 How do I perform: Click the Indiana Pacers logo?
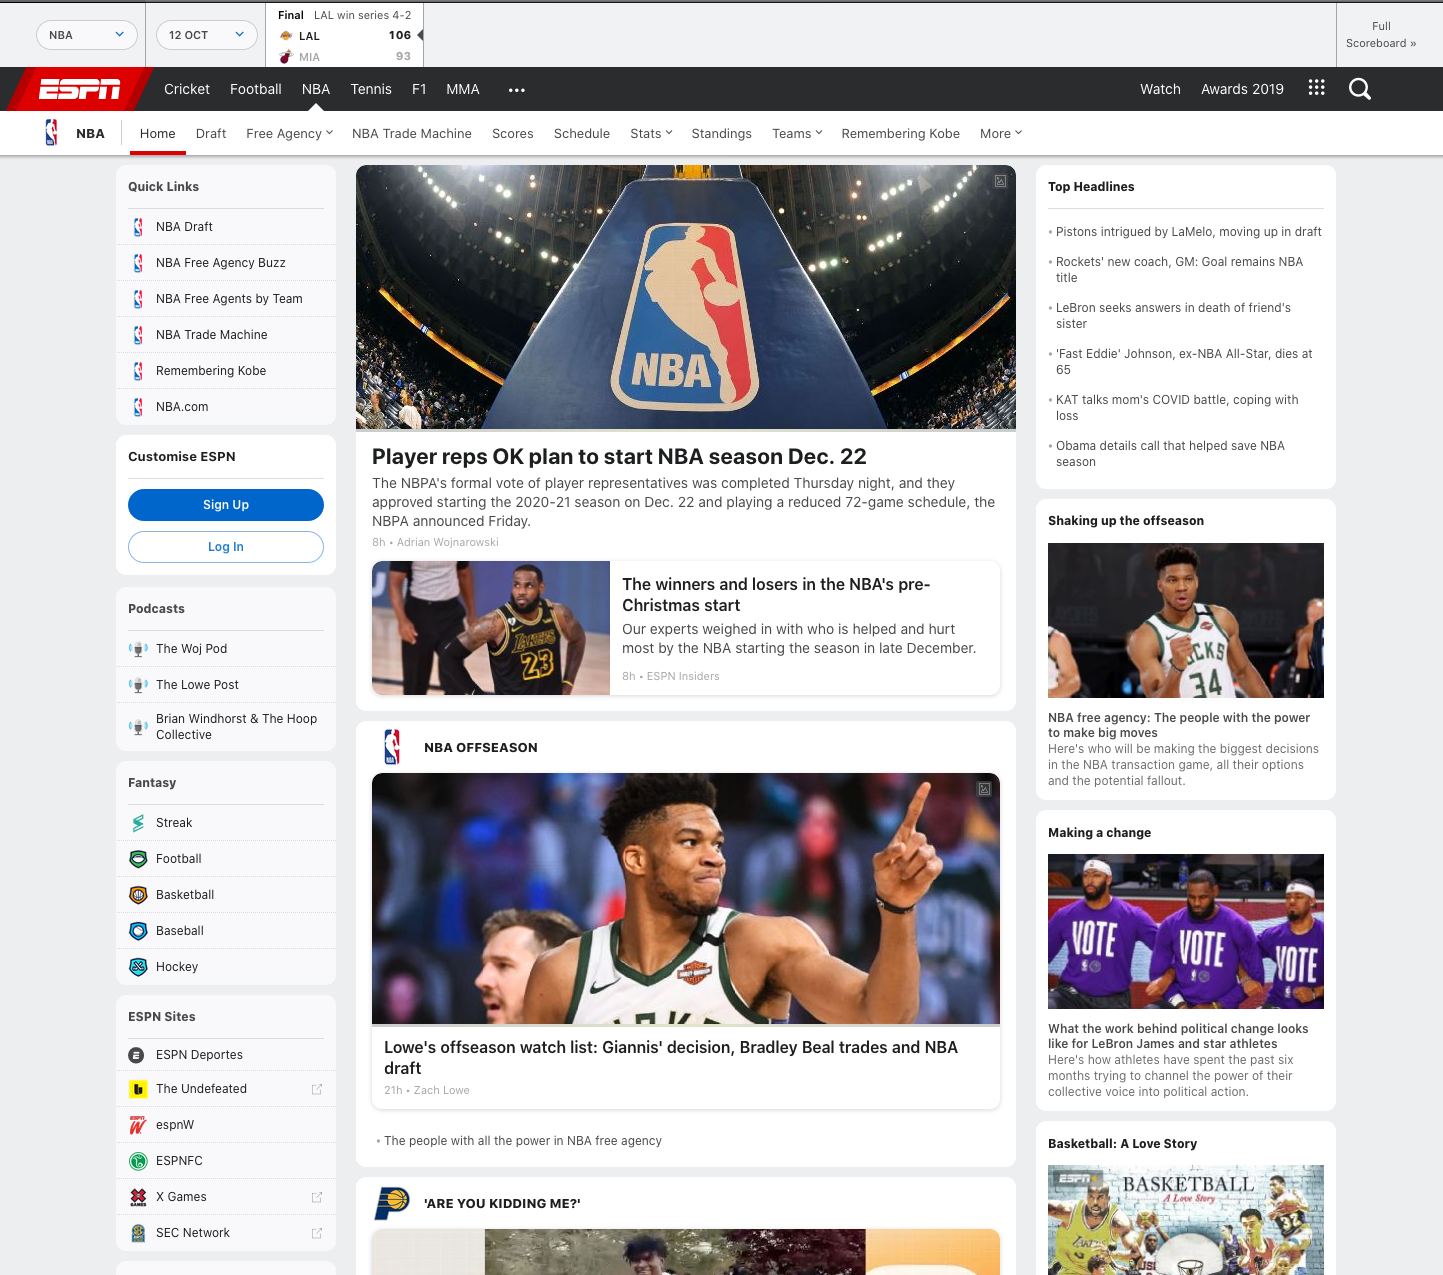(392, 1203)
